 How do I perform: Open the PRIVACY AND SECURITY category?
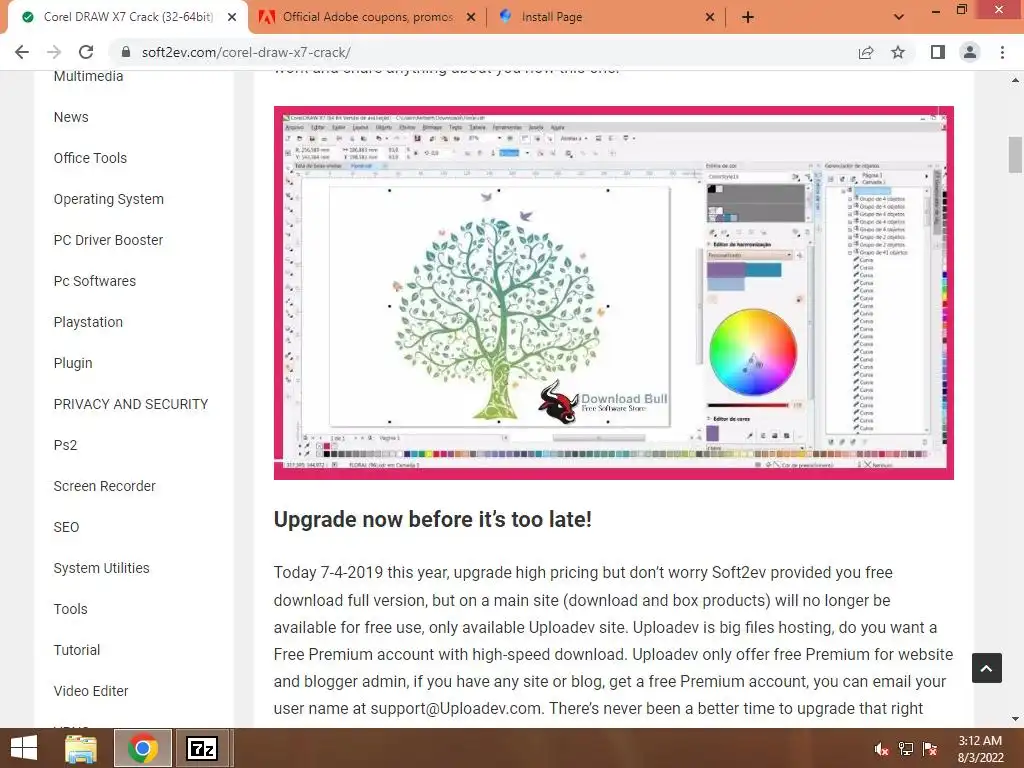click(131, 404)
